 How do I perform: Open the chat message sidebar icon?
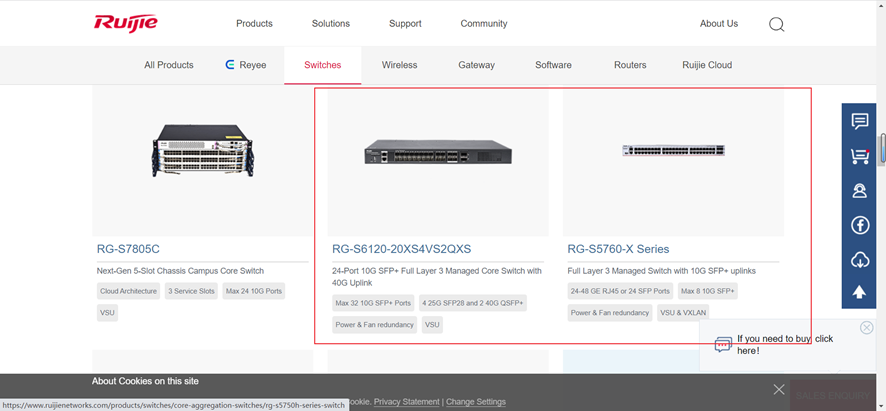point(859,121)
